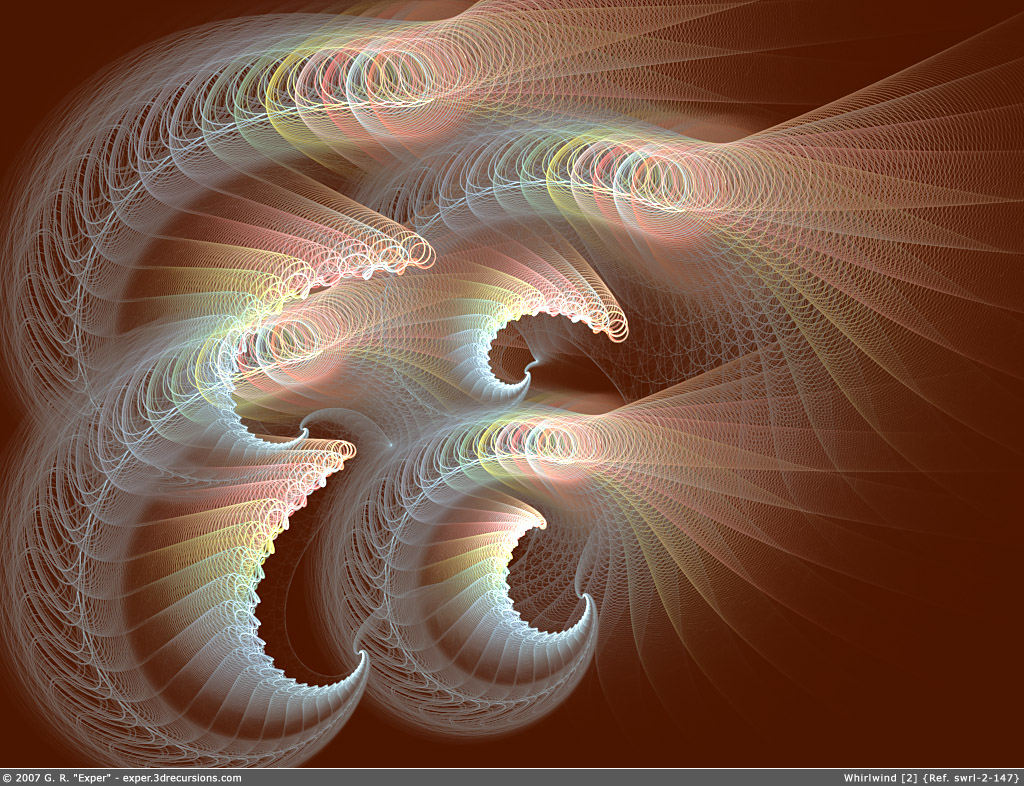Click the G. R. "Exper" author name

click(x=74, y=778)
